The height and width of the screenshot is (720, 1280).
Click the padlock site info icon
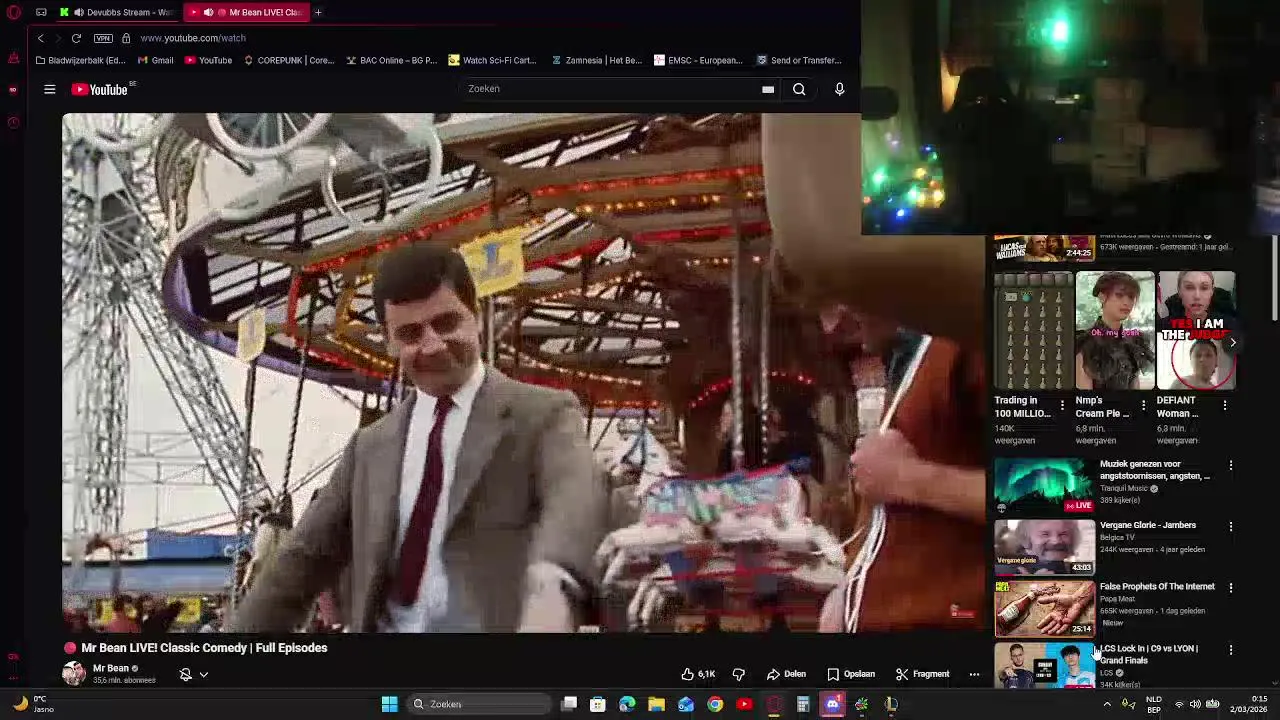coord(126,38)
